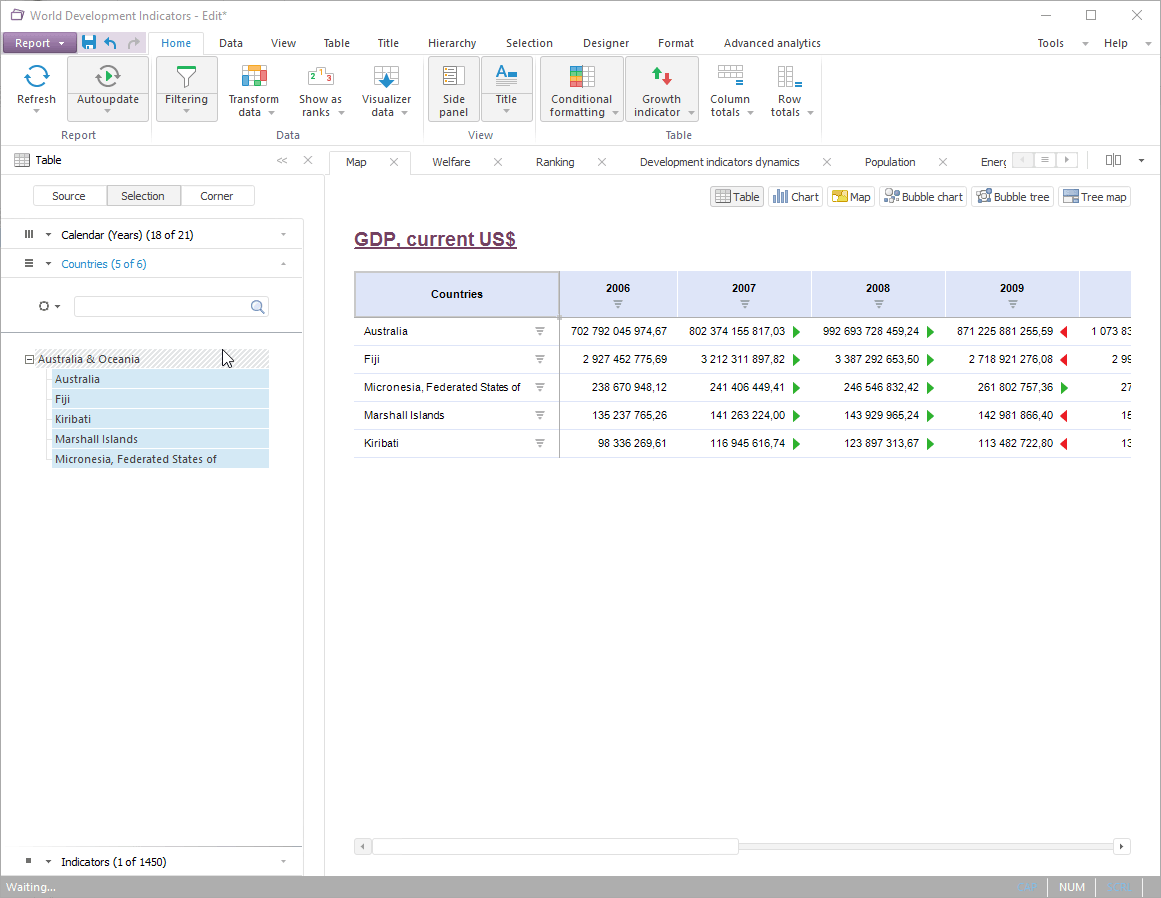Switch to Bubble chart visualization
This screenshot has height=898, width=1161.
923,197
